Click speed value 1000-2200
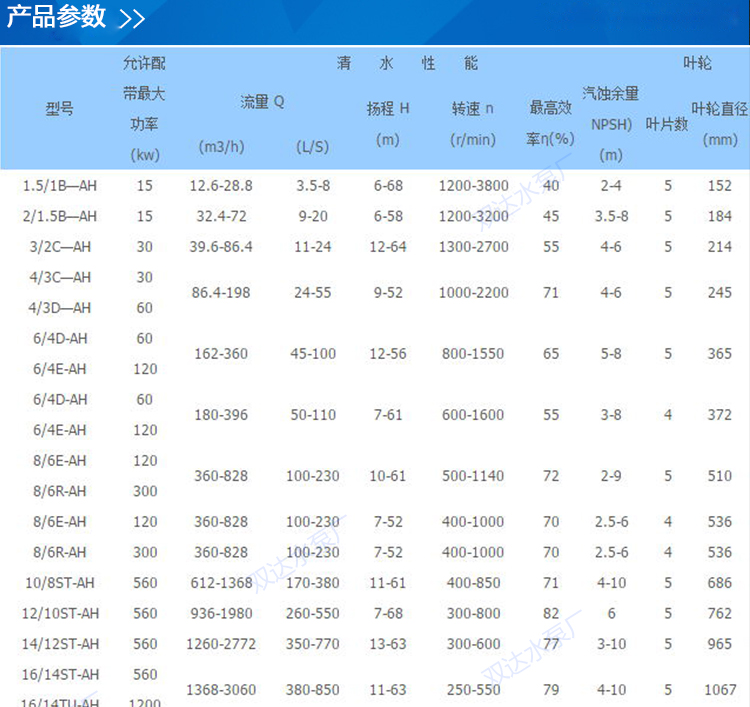Screen dimensions: 750x707 tap(474, 293)
